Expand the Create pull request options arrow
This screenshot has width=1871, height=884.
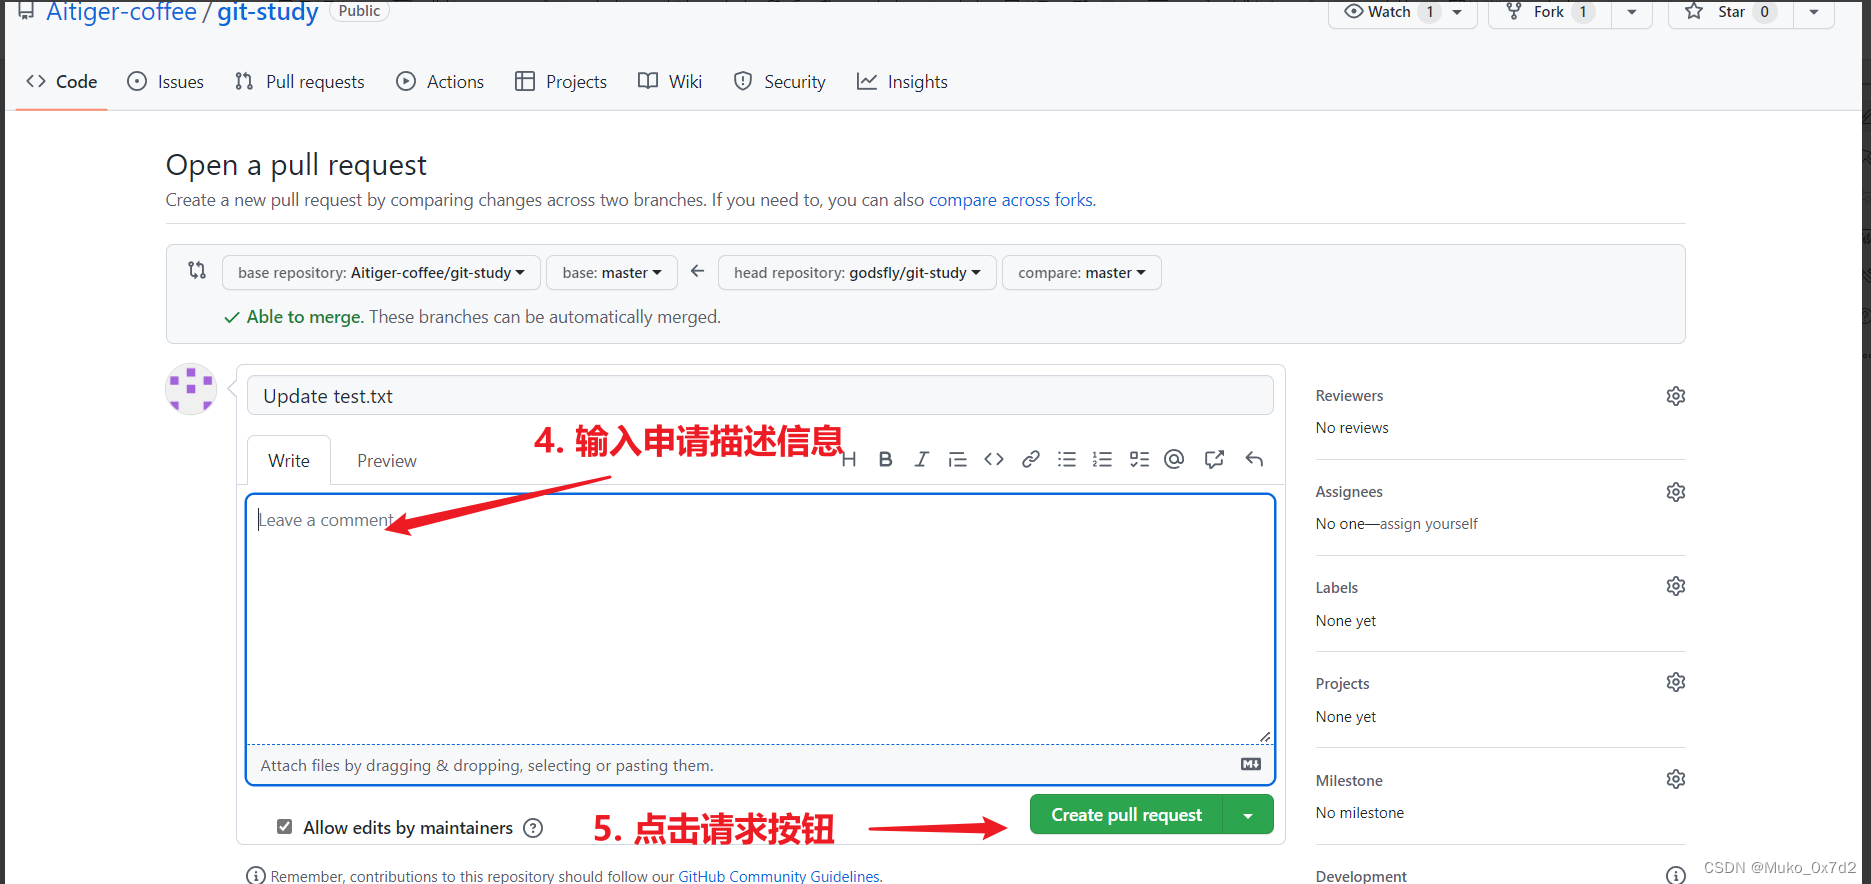[1248, 815]
